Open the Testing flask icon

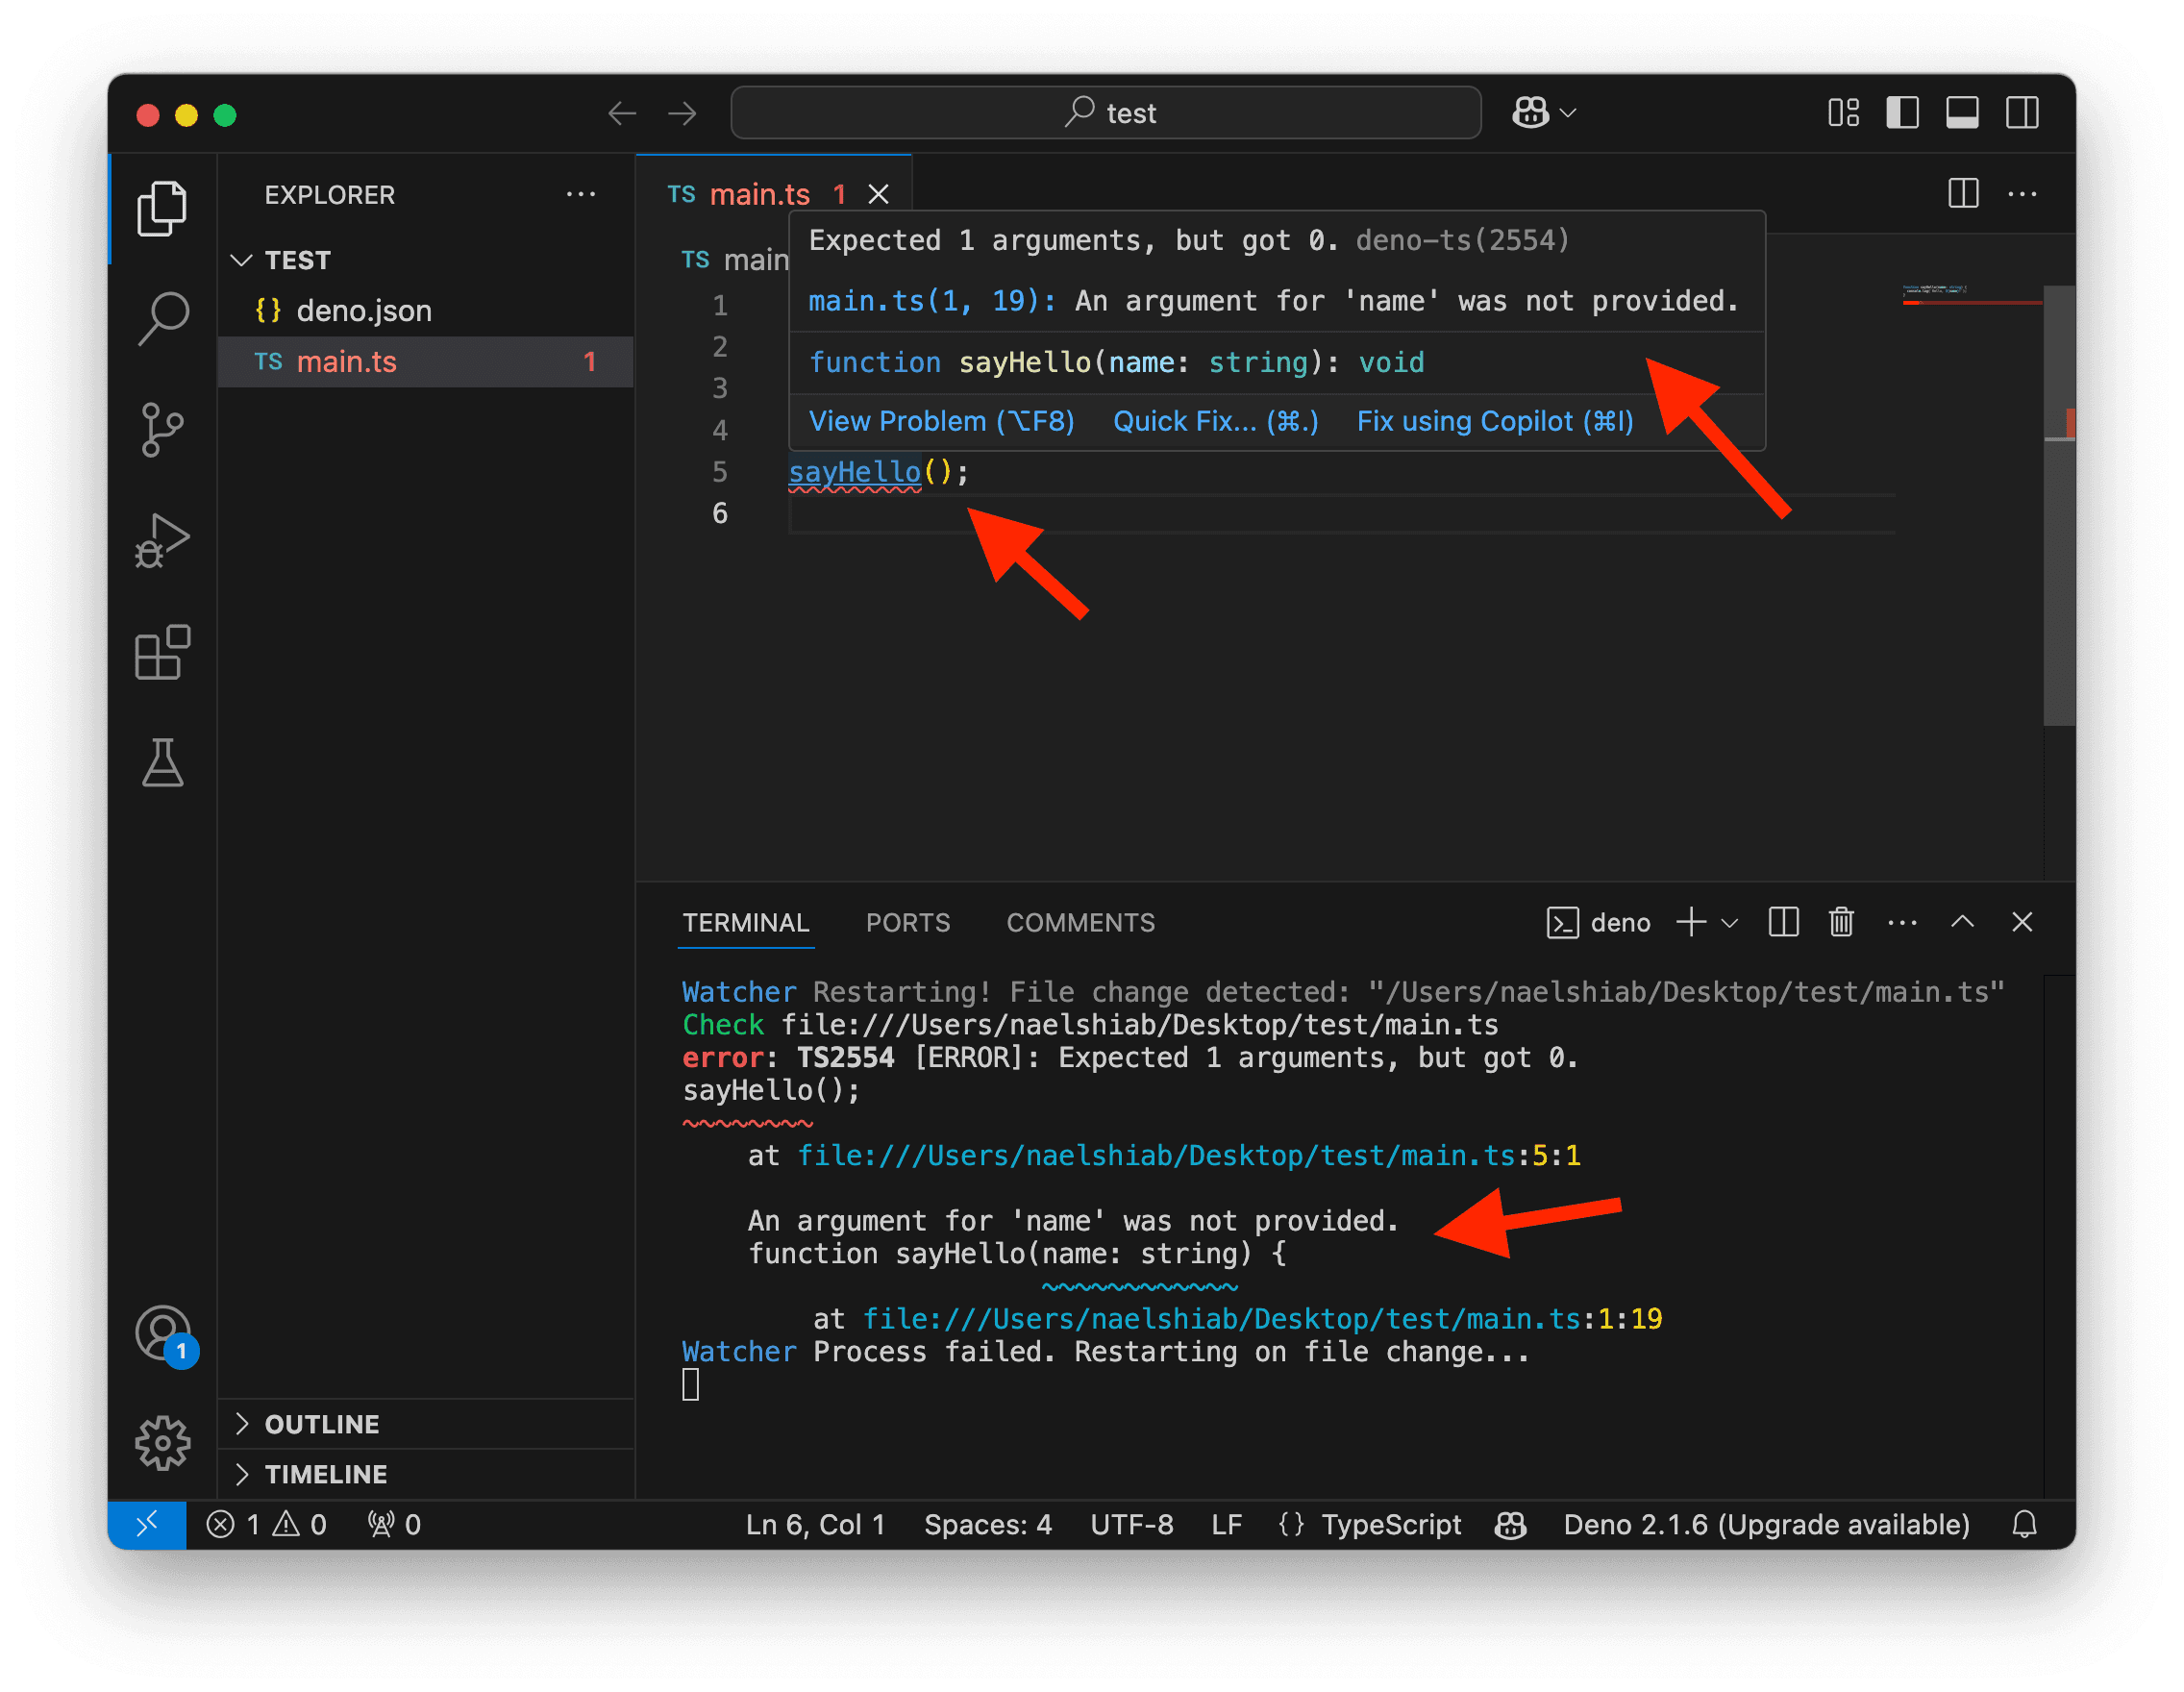(162, 763)
